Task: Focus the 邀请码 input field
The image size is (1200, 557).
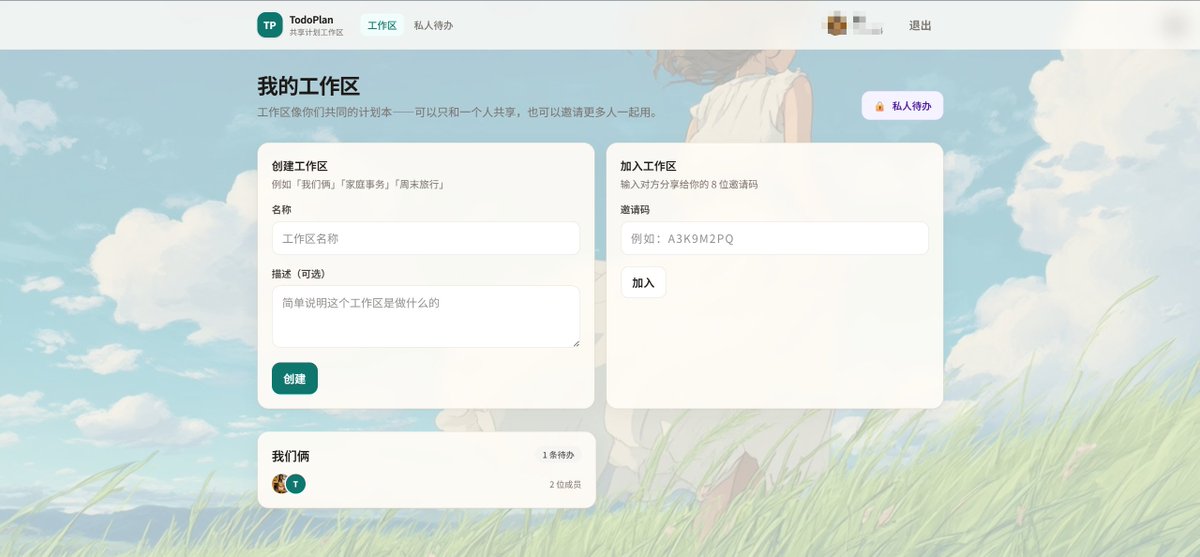Action: click(x=775, y=238)
